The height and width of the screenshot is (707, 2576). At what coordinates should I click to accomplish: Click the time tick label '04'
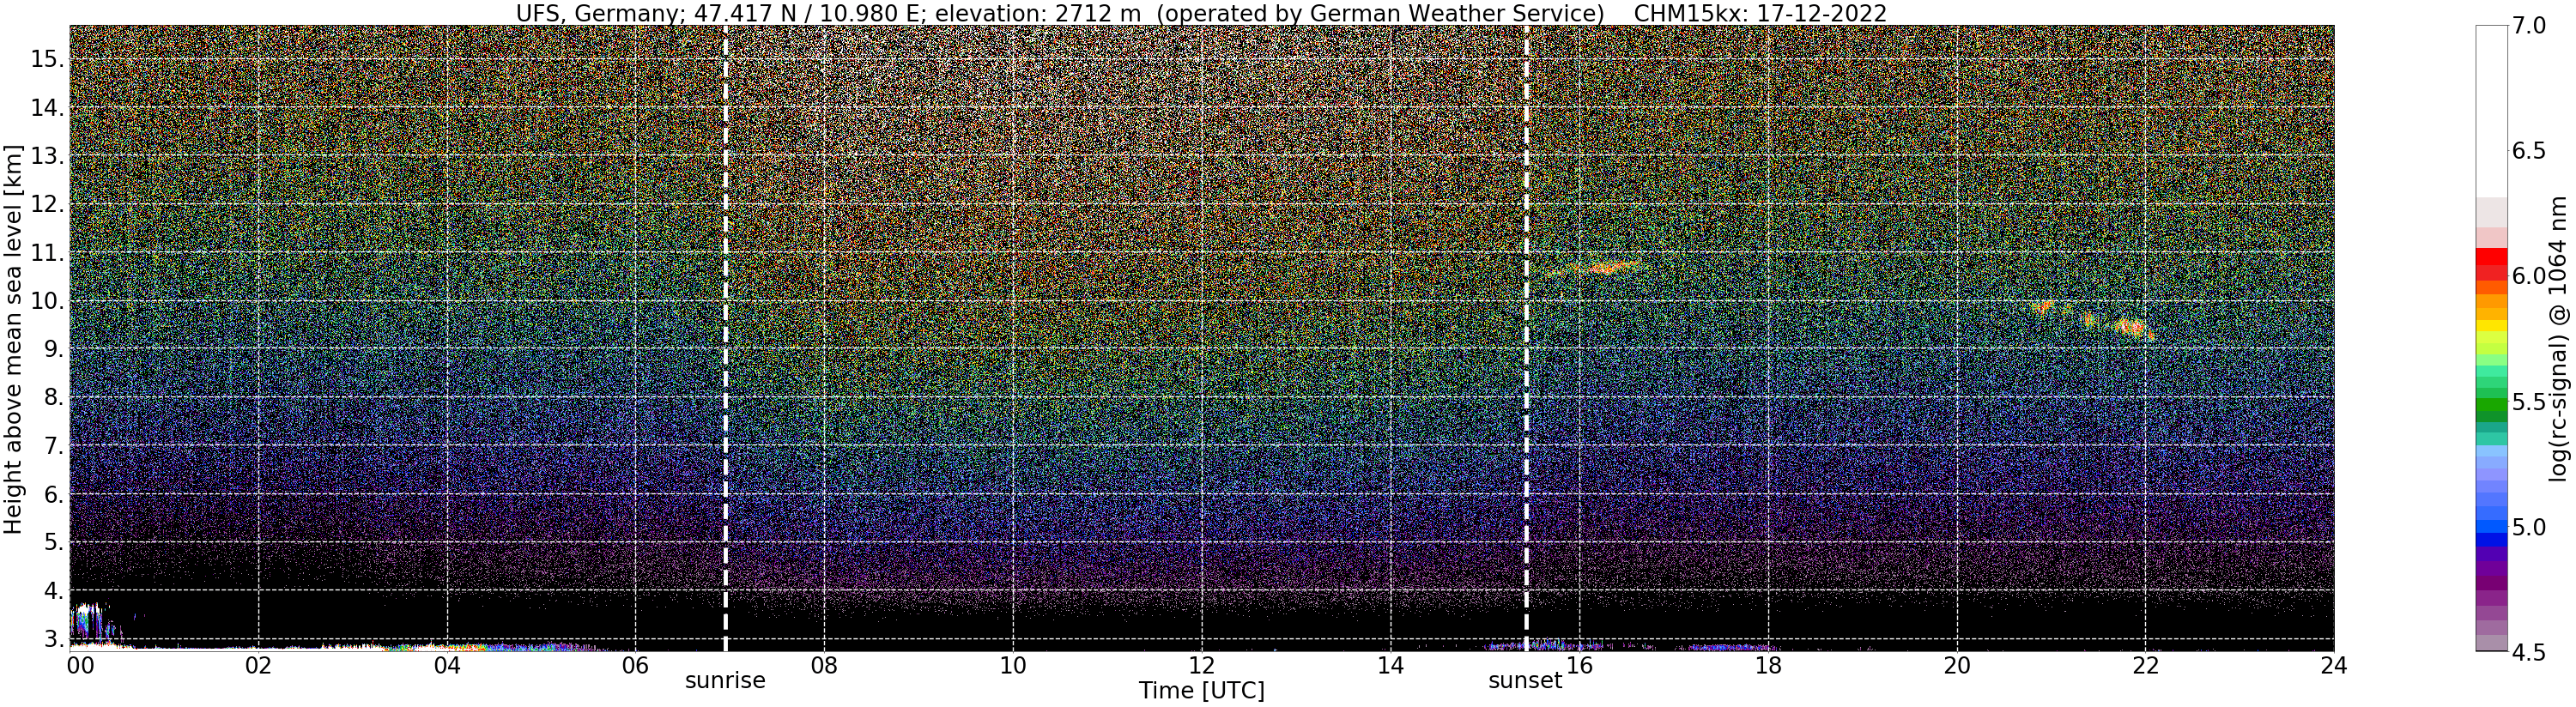pos(447,666)
